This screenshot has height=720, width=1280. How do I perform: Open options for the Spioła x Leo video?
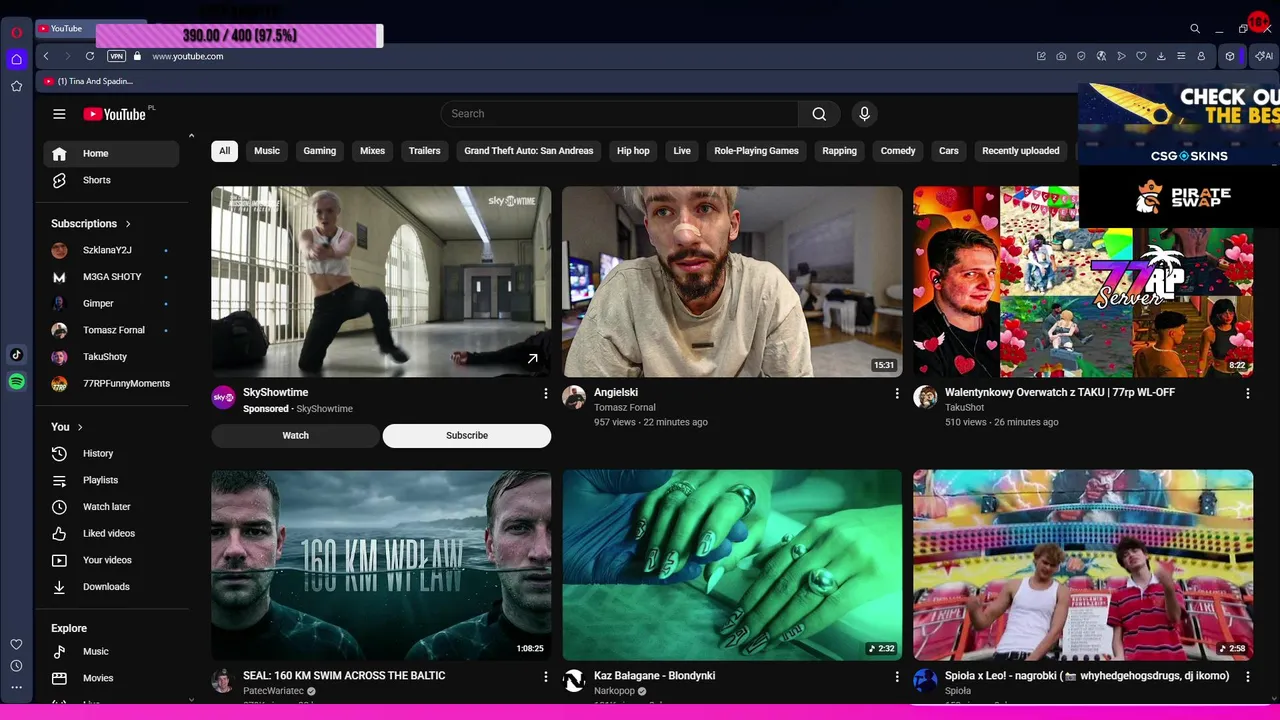pyautogui.click(x=1247, y=676)
